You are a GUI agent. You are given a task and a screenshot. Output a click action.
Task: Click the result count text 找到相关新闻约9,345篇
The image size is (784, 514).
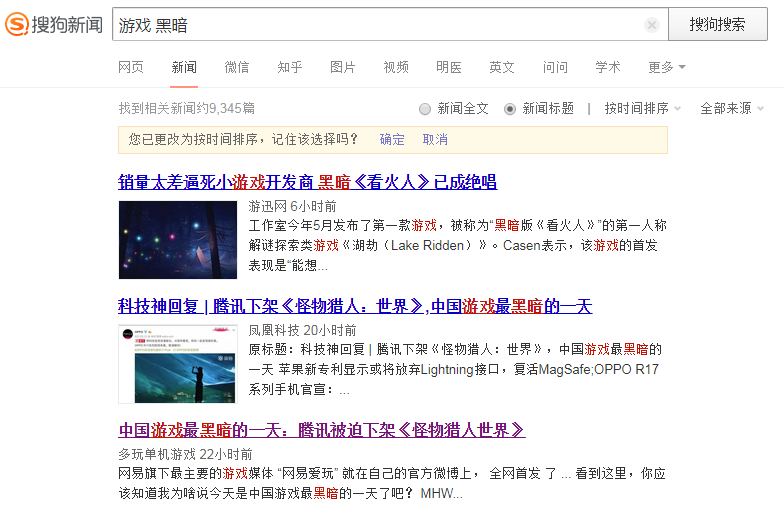click(186, 108)
